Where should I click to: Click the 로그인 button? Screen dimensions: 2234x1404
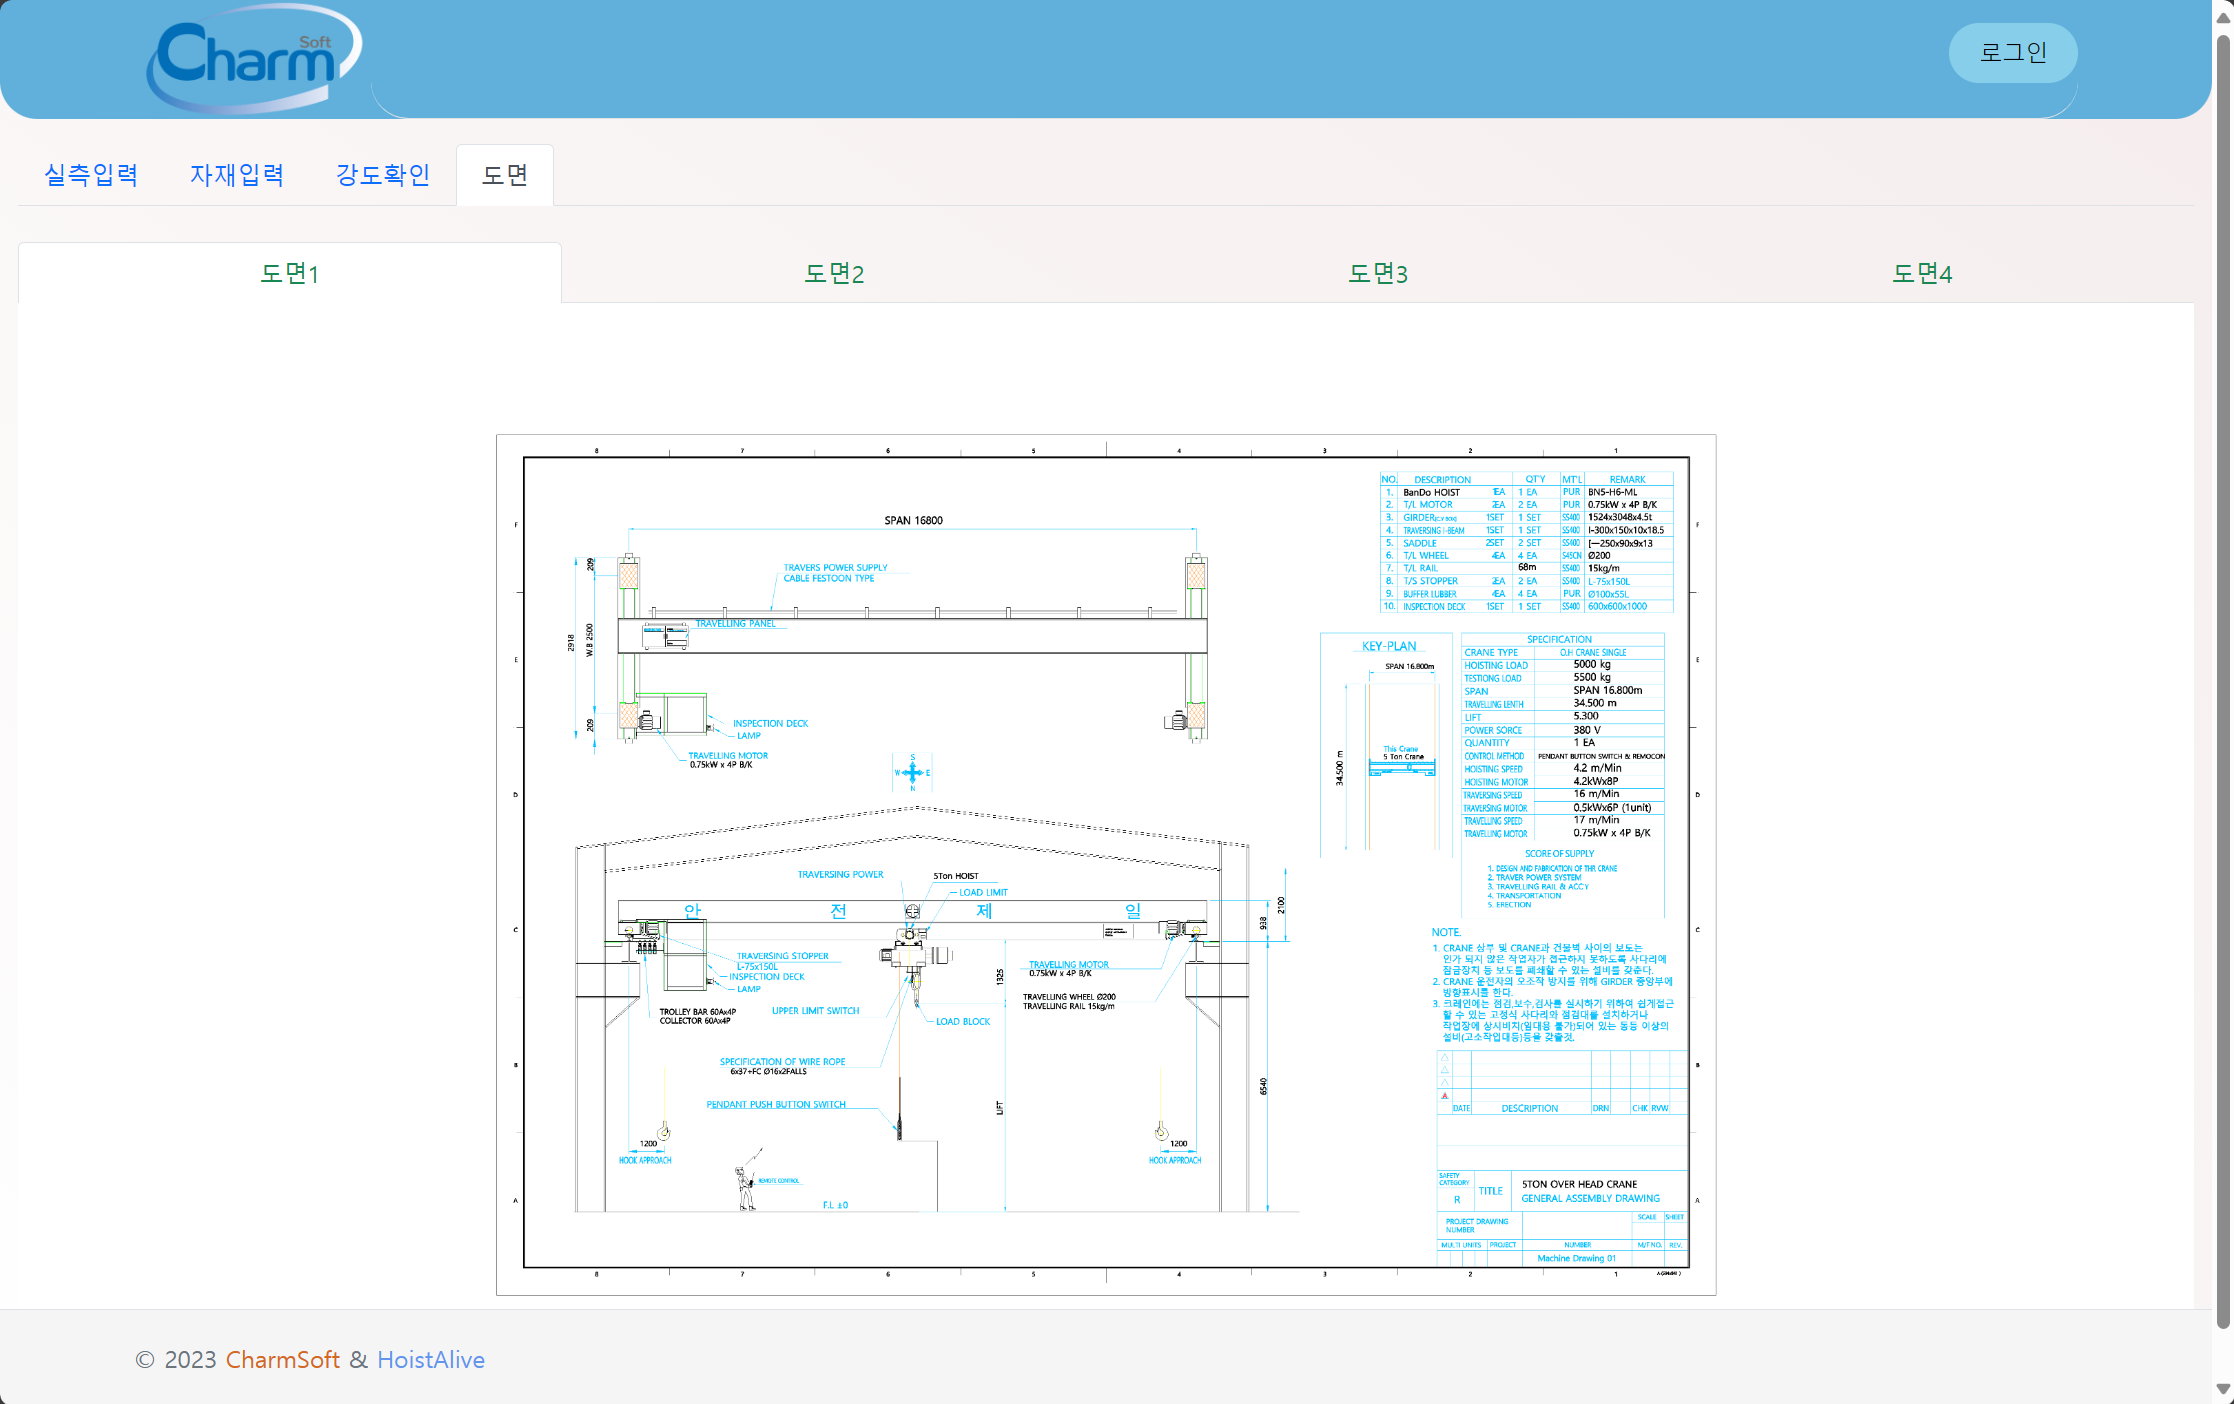[2012, 53]
